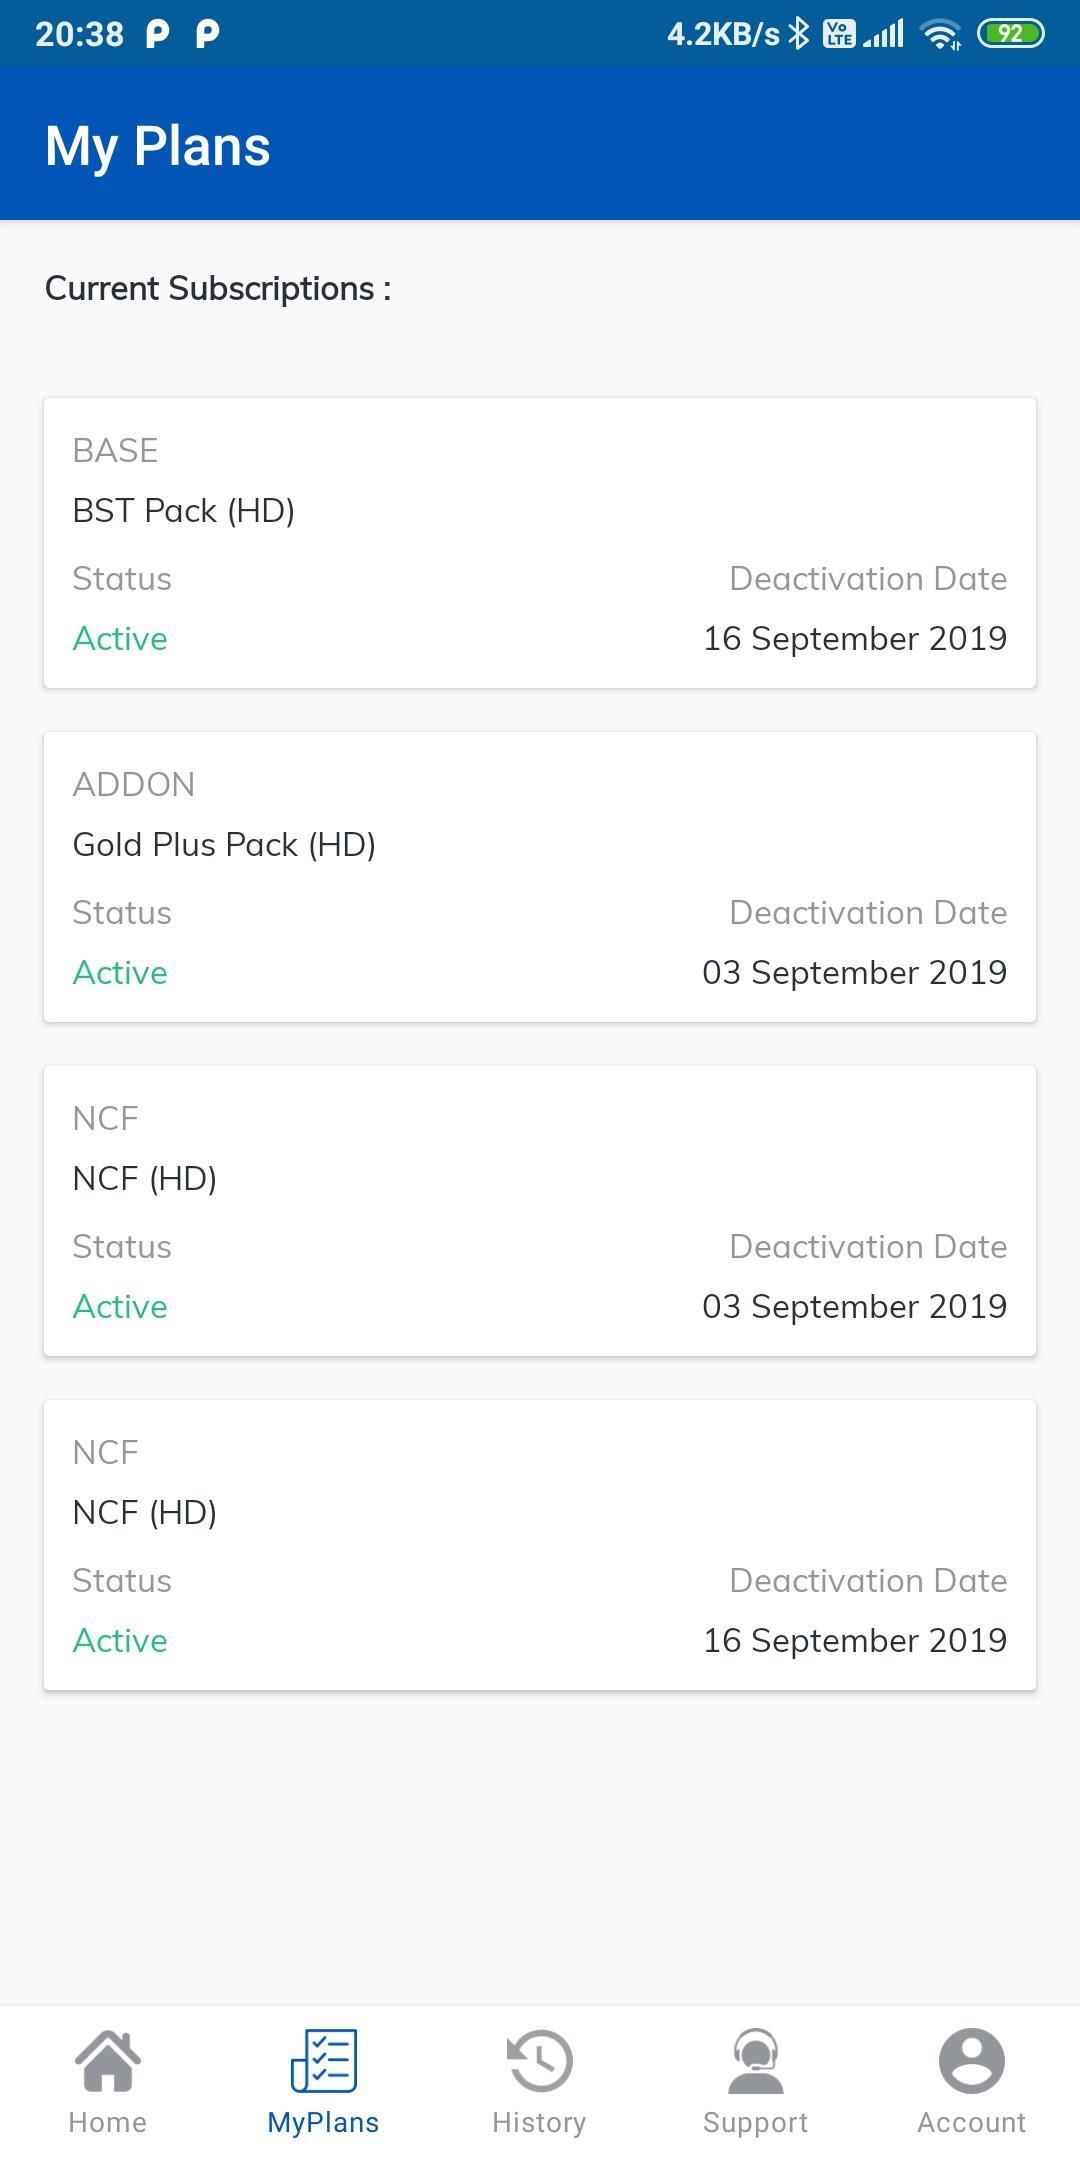Select NCF (HD) card expiring 03 September
1080x2160 pixels.
(540, 1211)
